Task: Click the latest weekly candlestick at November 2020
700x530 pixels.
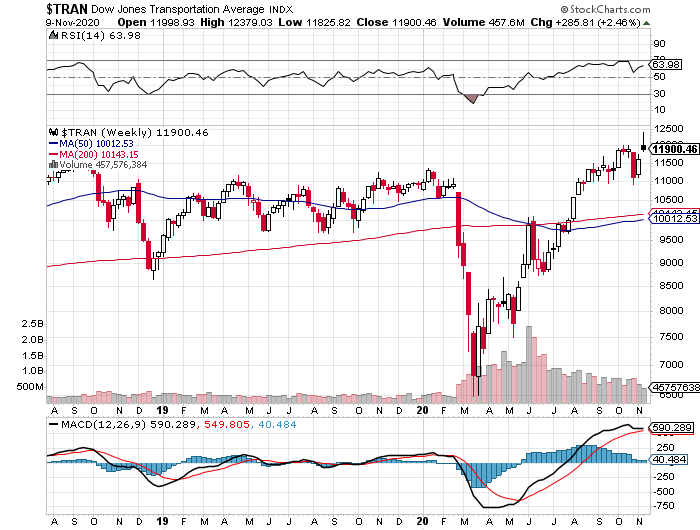Action: 643,146
